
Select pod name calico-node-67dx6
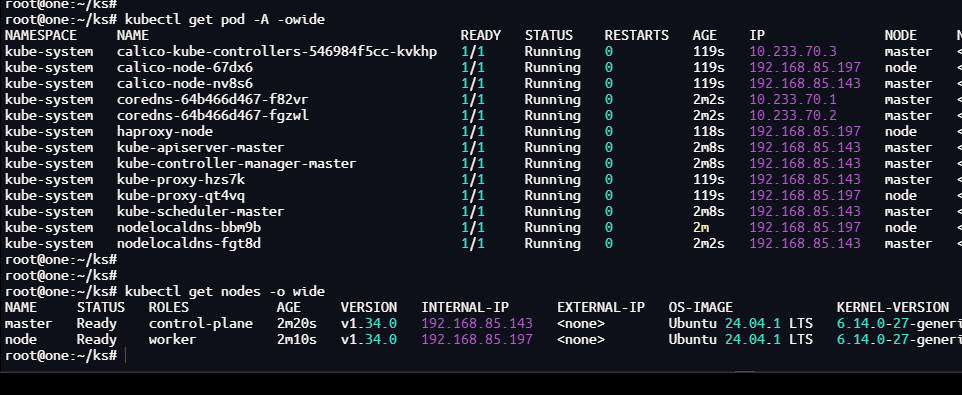click(x=185, y=68)
